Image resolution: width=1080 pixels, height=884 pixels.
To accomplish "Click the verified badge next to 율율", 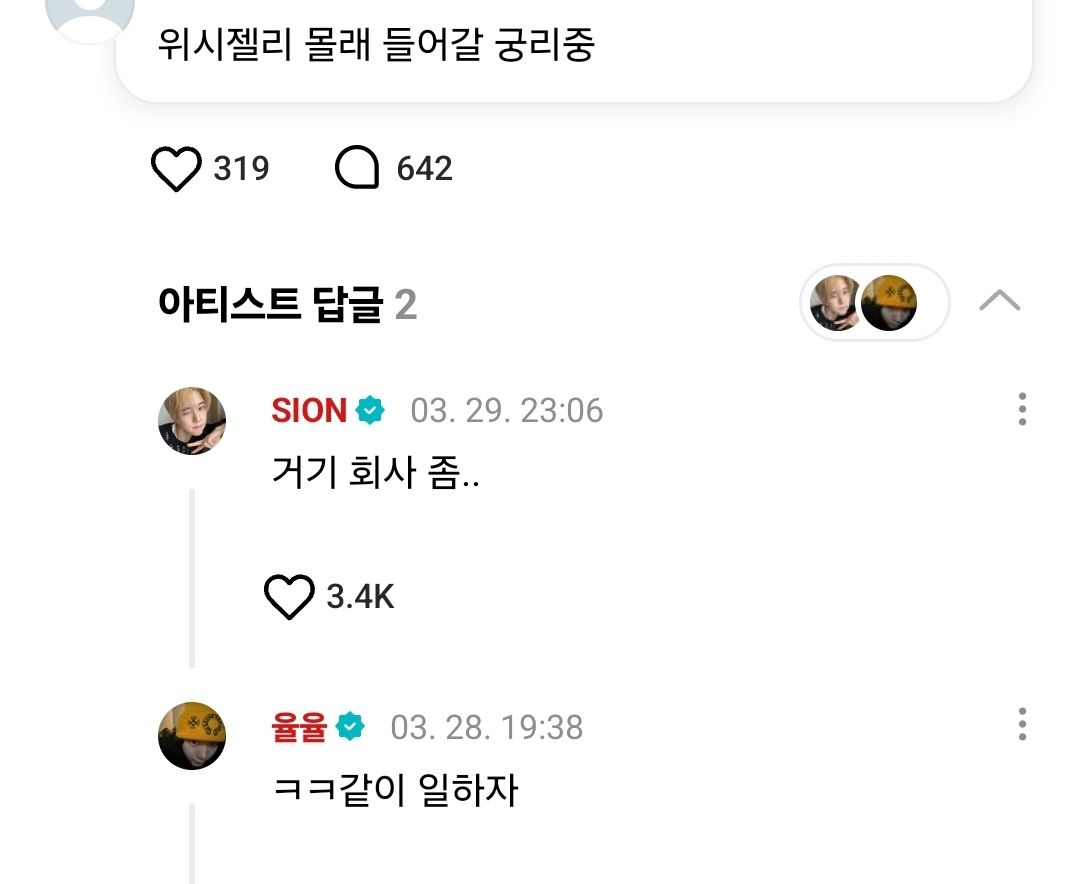I will 350,727.
